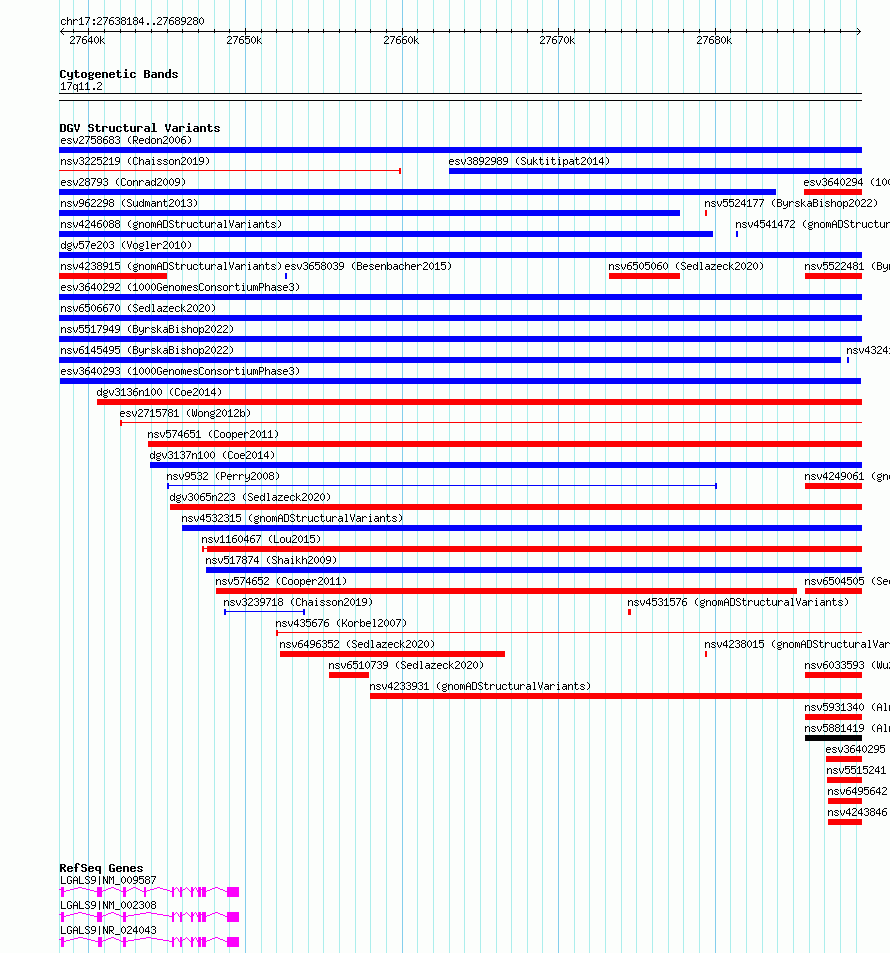Viewport: 890px width, 953px height.
Task: Click dgv3065n223 (Sedlazeck2020) label
Action: [x=250, y=497]
